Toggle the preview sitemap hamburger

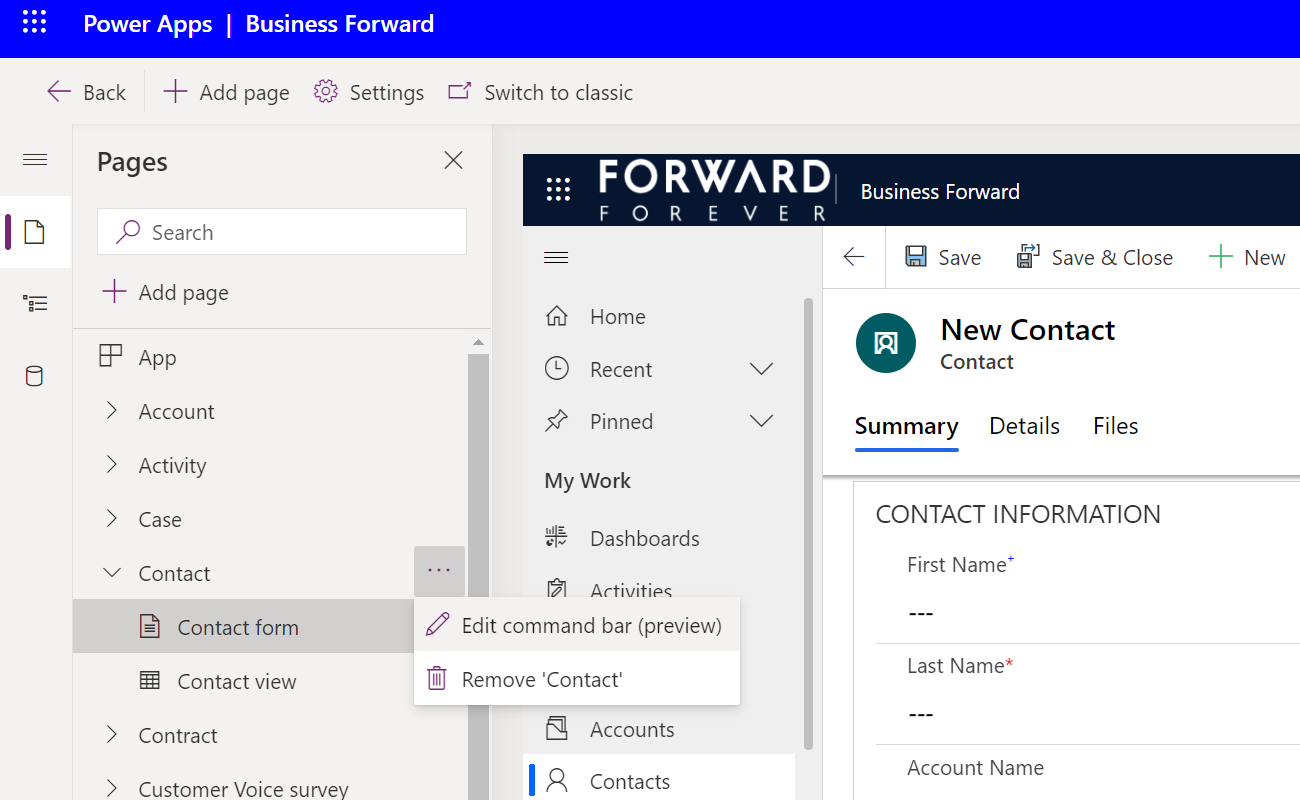[556, 258]
